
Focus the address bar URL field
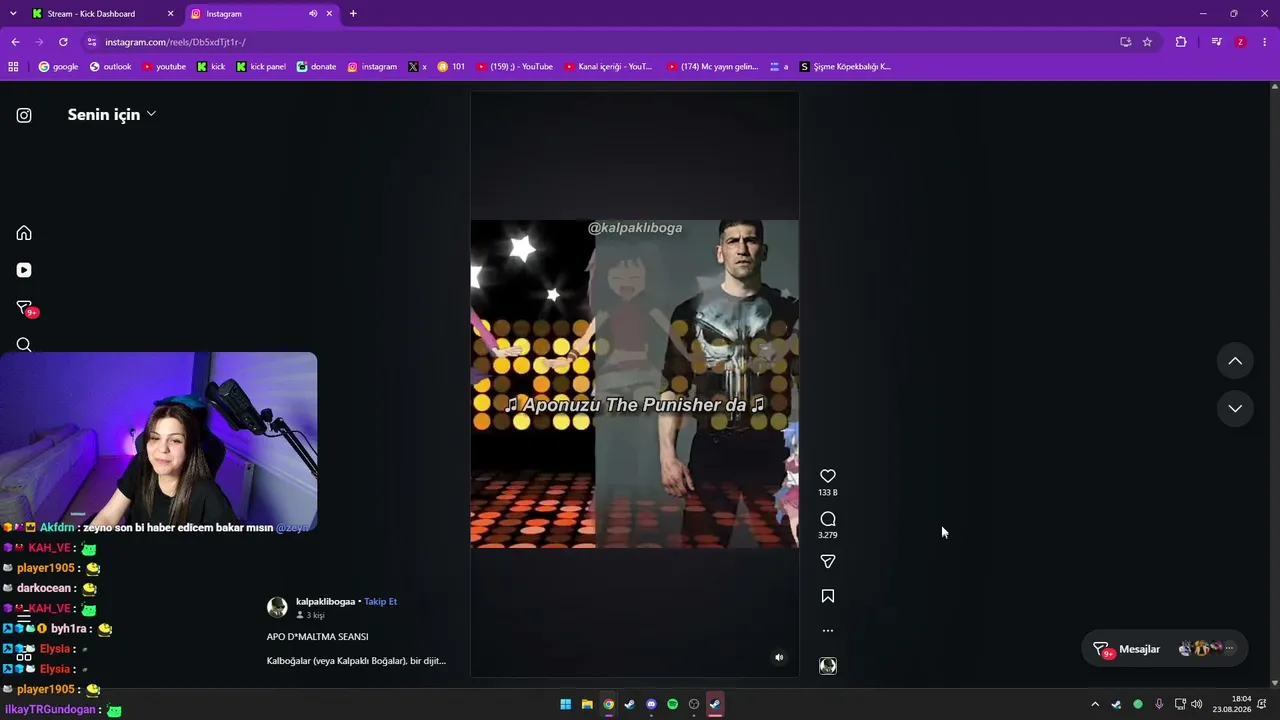(600, 42)
